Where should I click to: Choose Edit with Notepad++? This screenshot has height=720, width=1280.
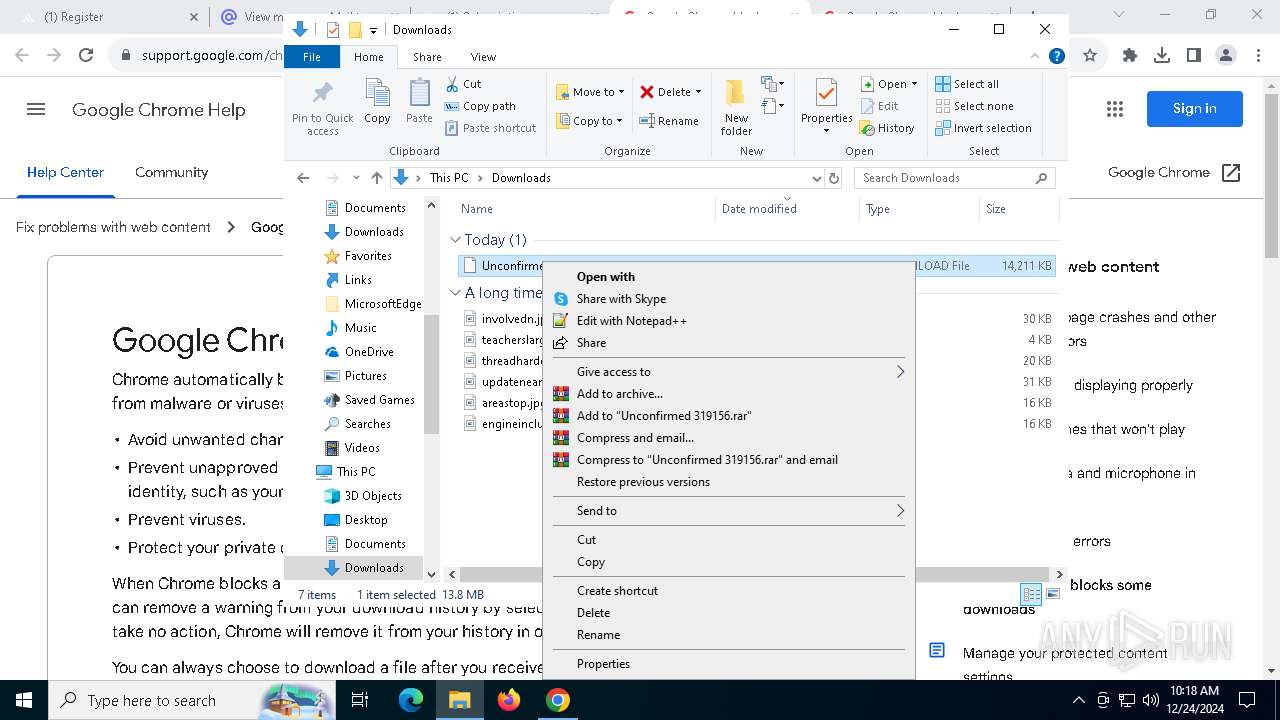pos(728,321)
